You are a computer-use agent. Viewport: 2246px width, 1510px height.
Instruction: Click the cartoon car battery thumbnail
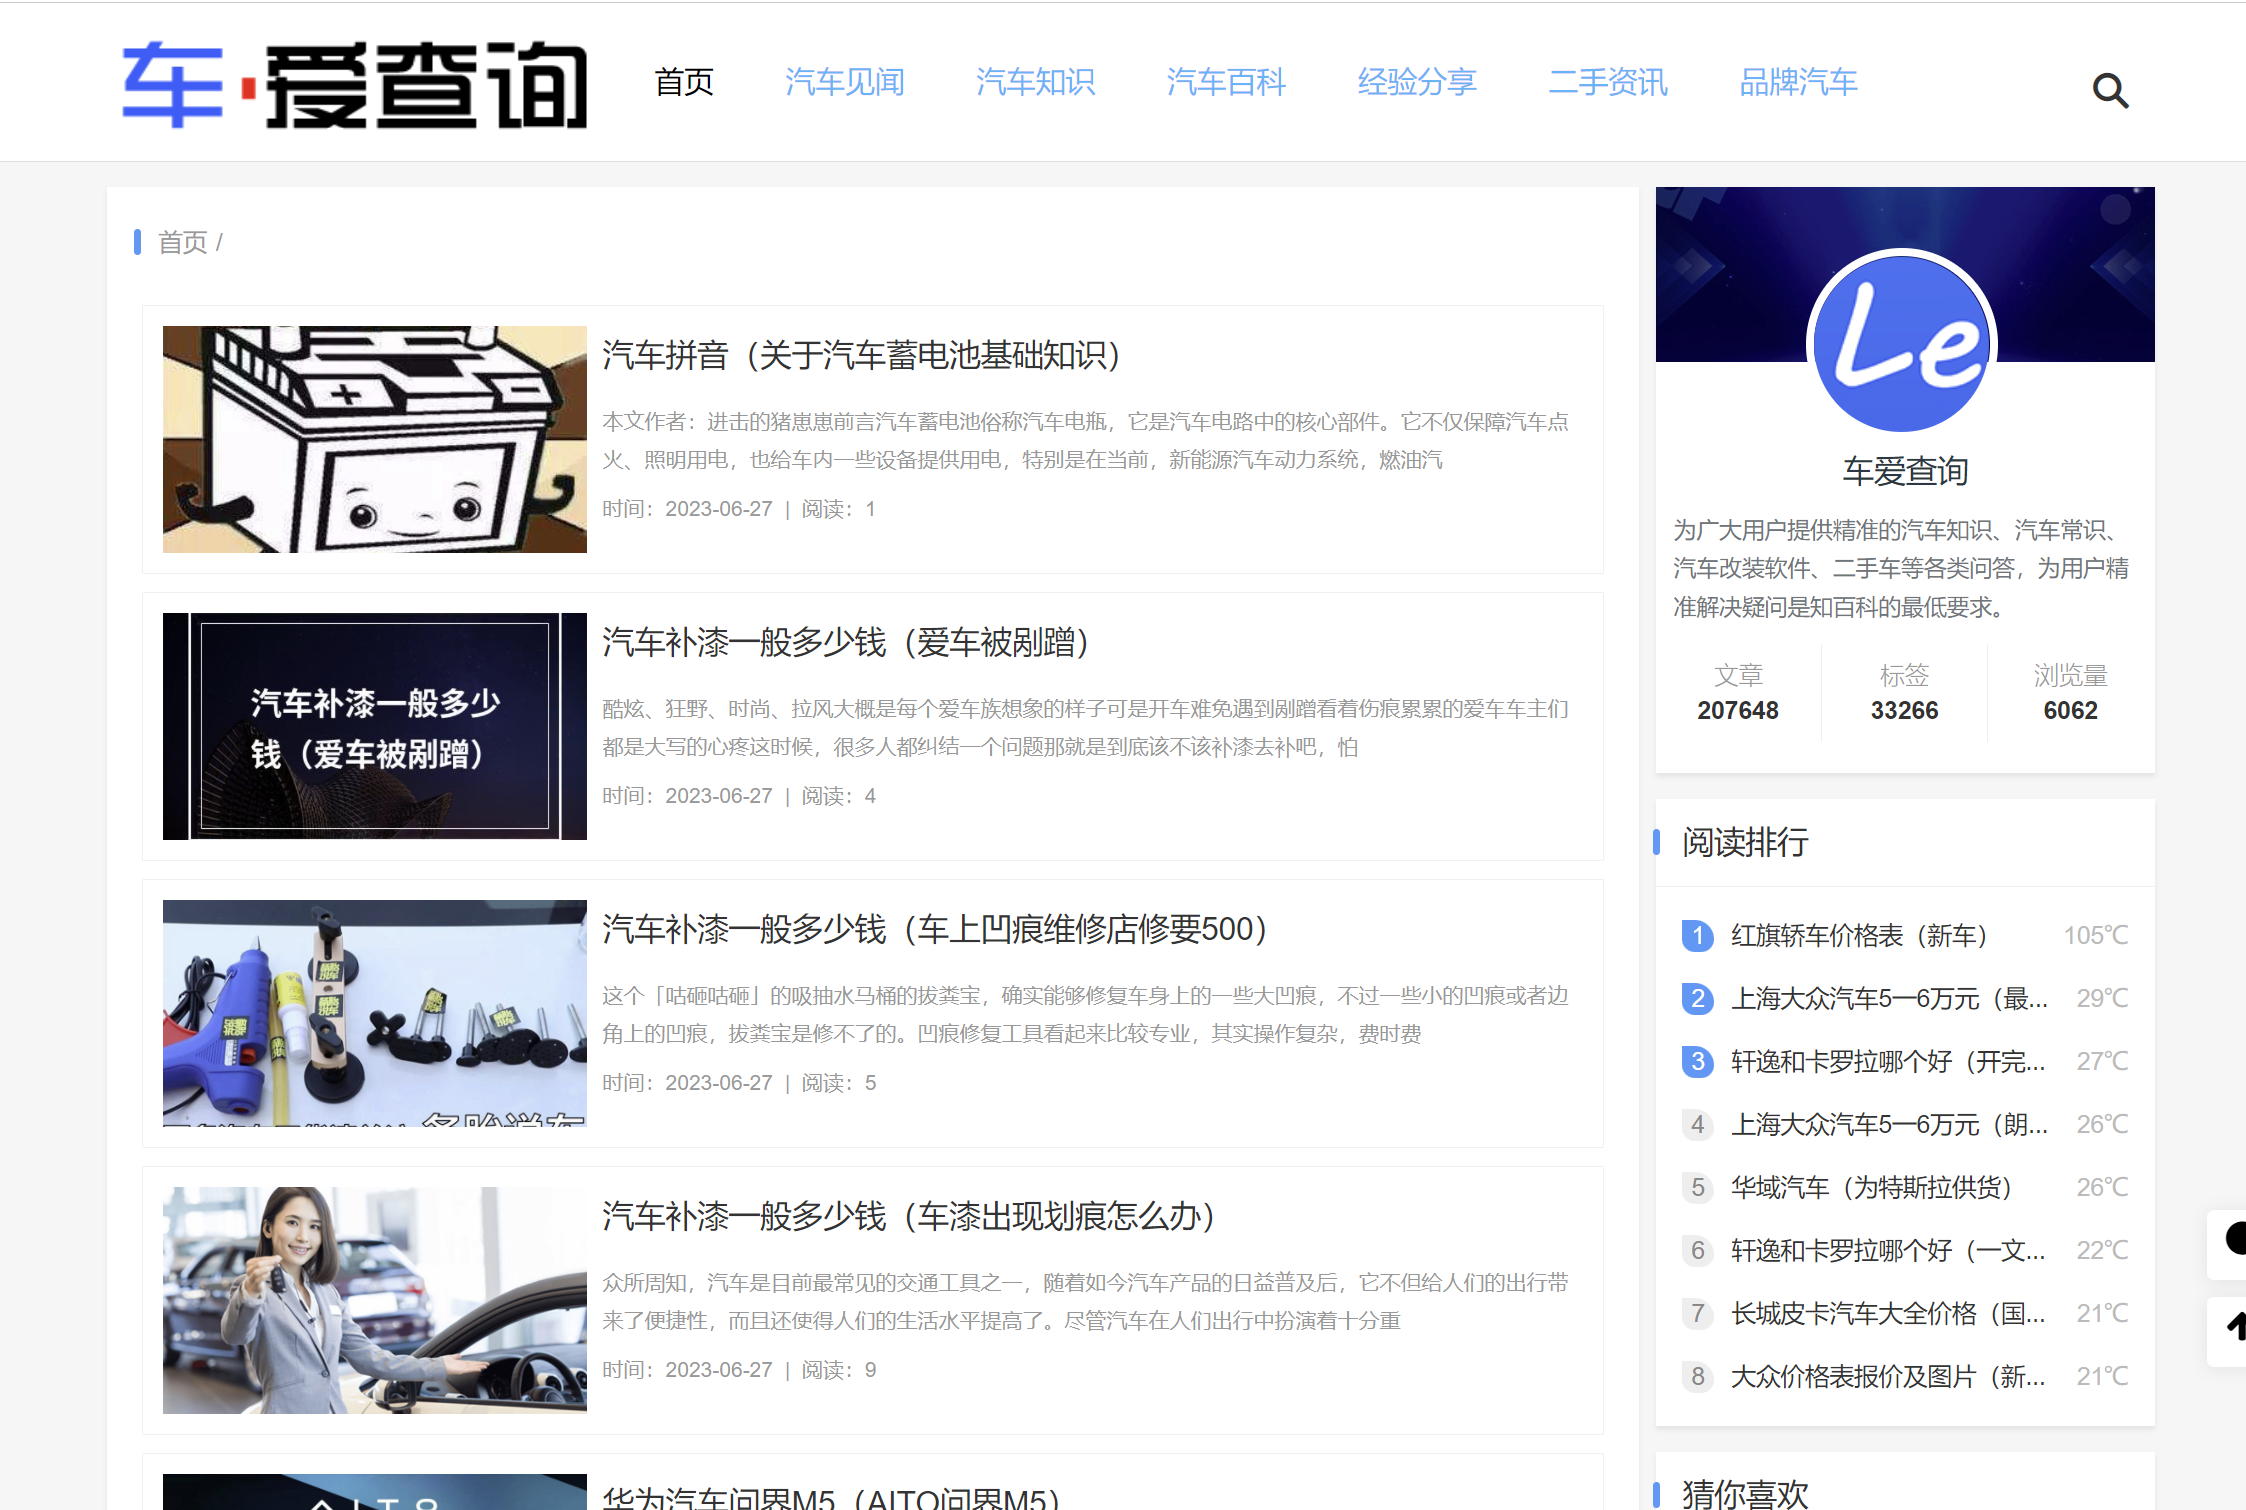coord(375,439)
